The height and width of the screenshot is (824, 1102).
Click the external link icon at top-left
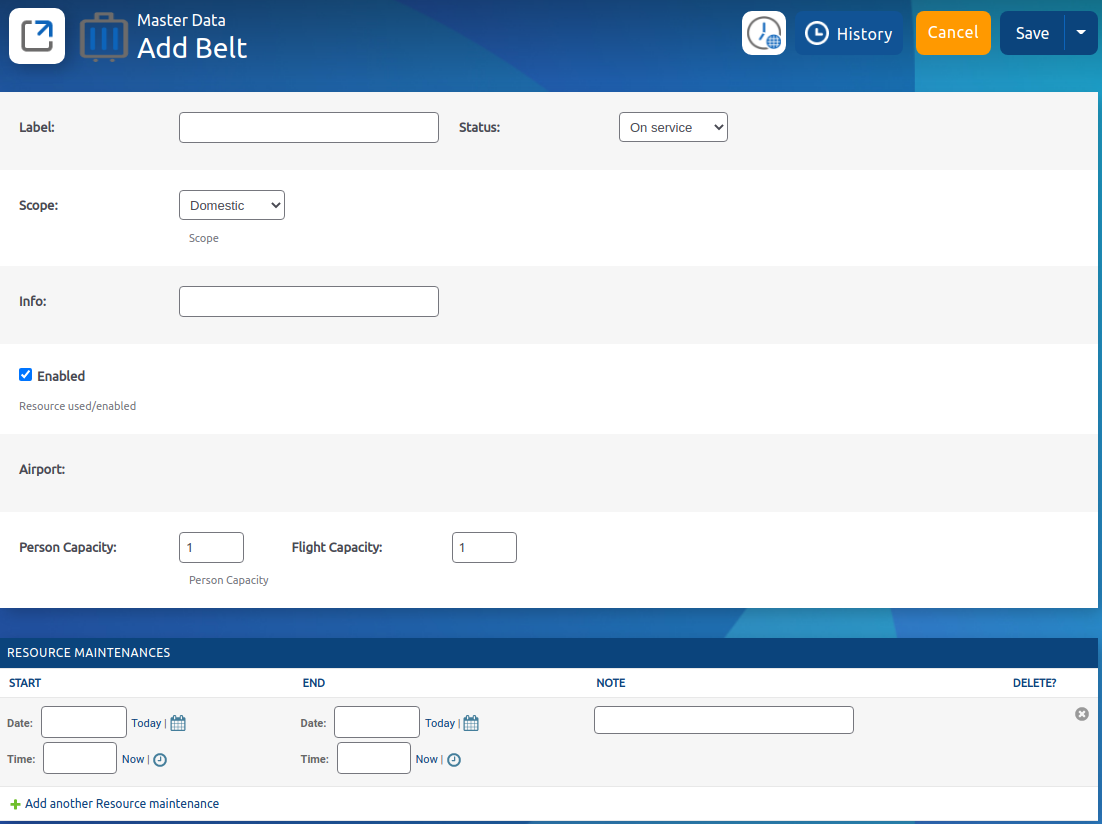click(x=37, y=36)
